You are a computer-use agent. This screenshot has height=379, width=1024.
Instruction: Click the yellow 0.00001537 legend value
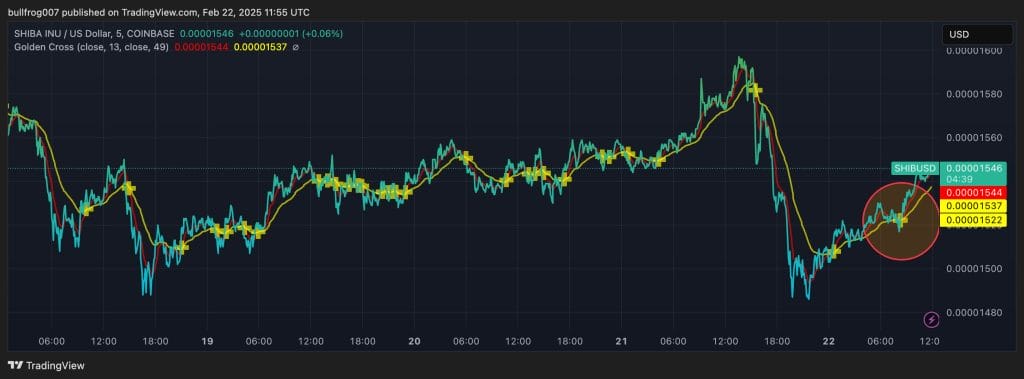coord(261,47)
